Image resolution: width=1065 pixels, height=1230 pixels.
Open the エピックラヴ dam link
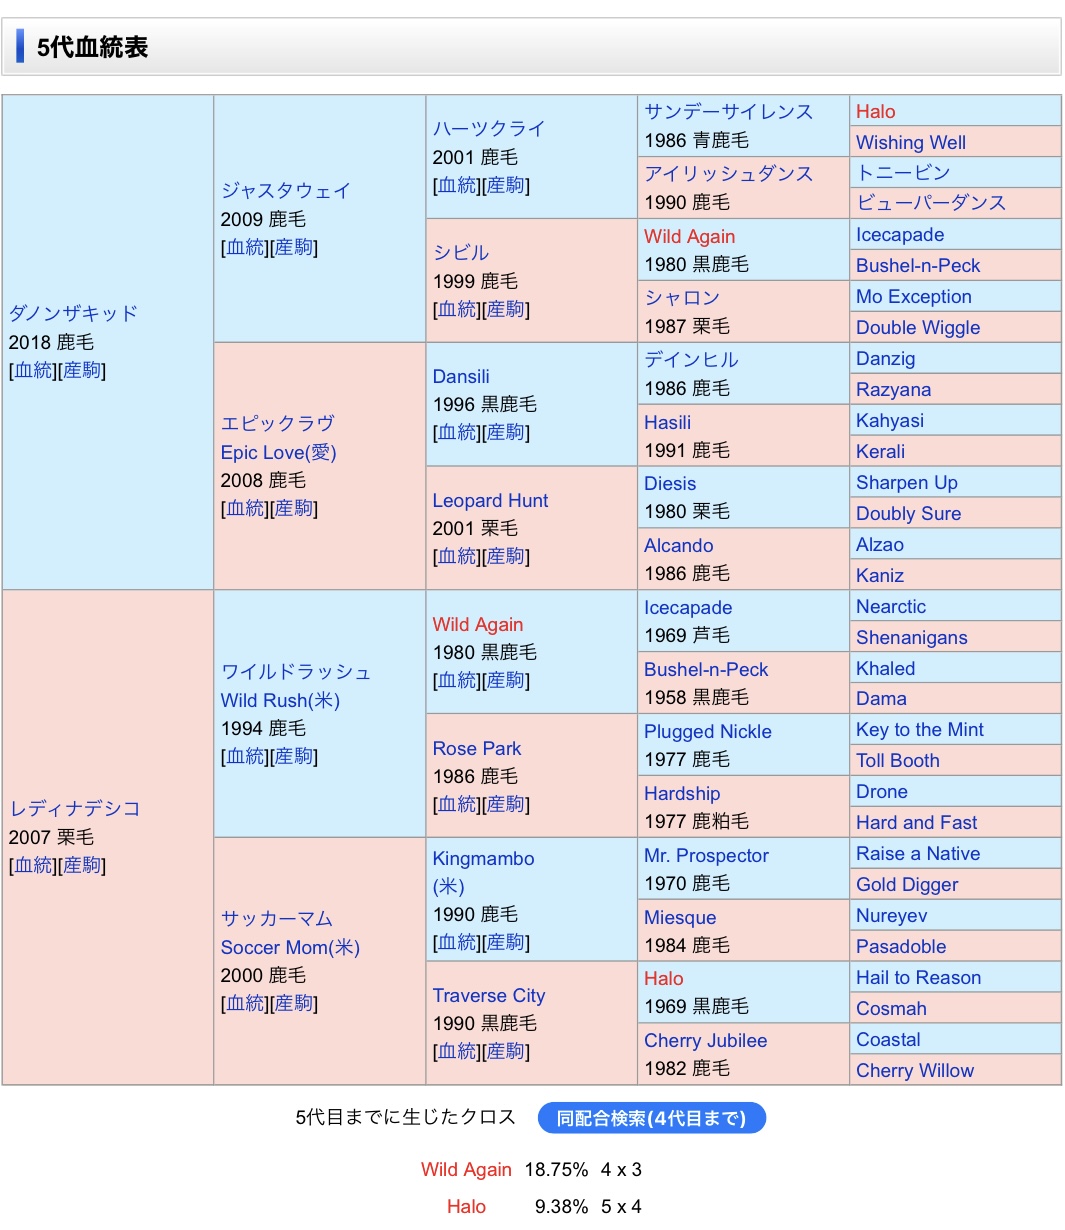click(x=277, y=423)
